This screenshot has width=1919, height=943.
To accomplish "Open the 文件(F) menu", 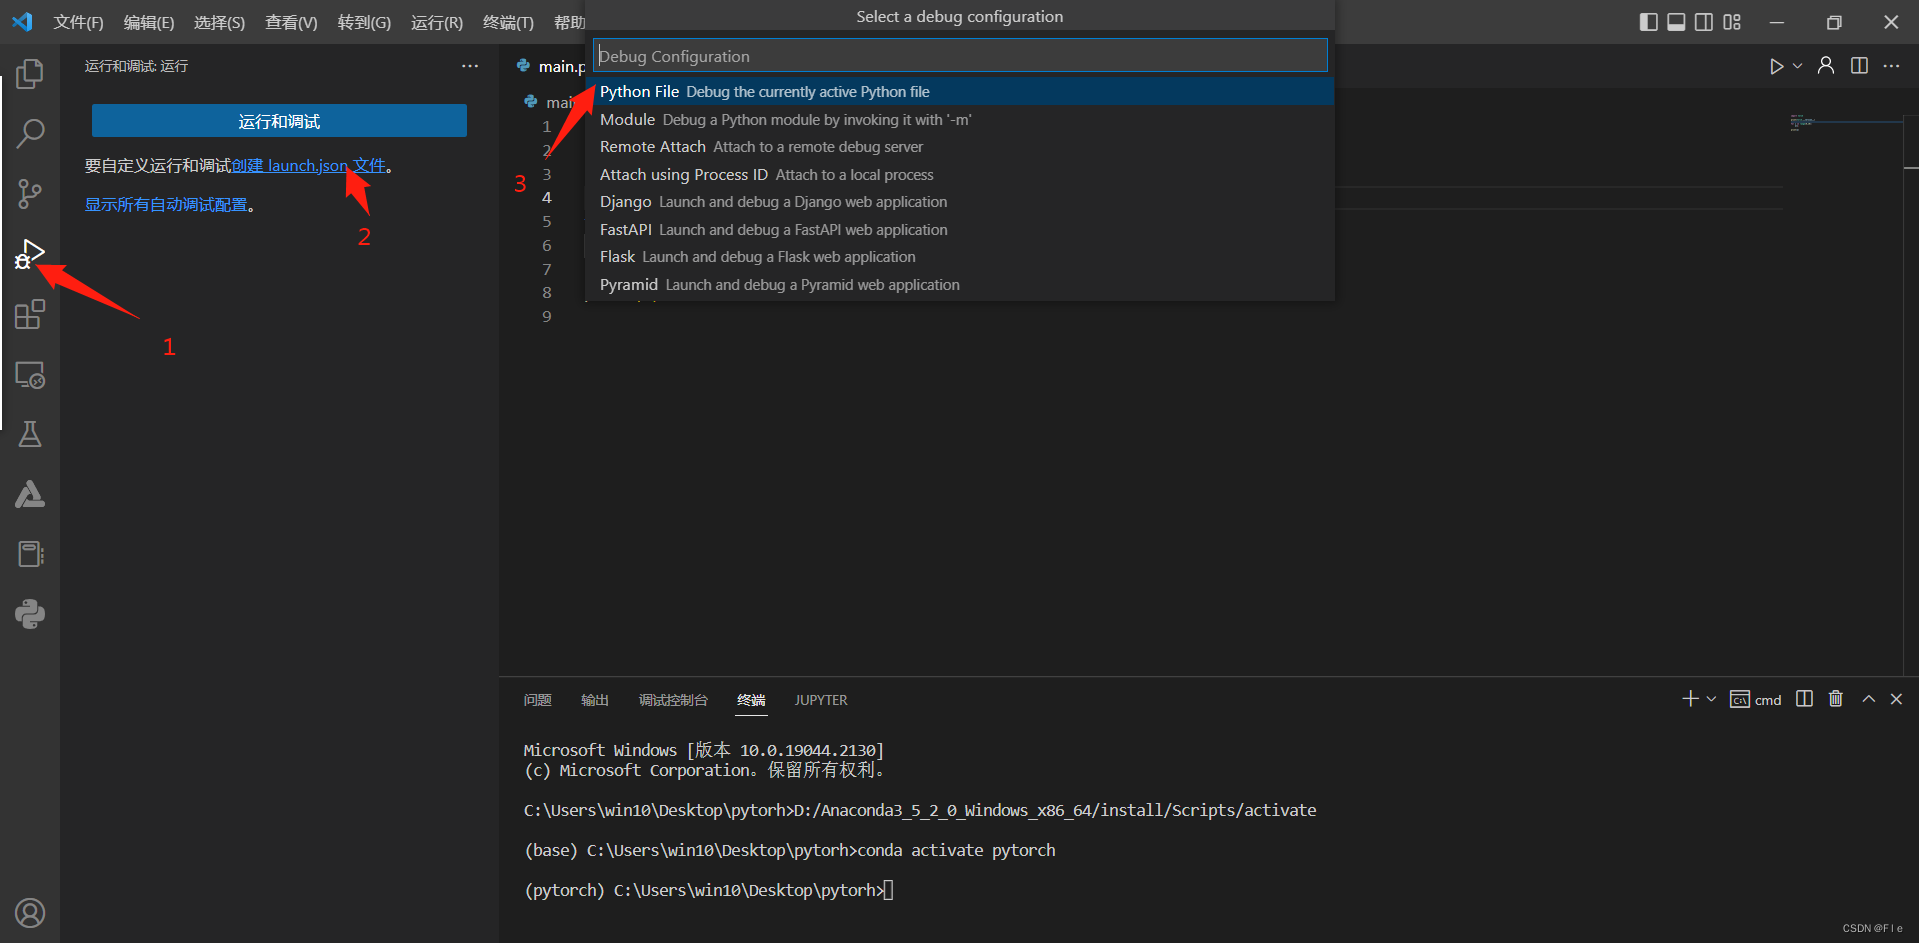I will [x=78, y=22].
